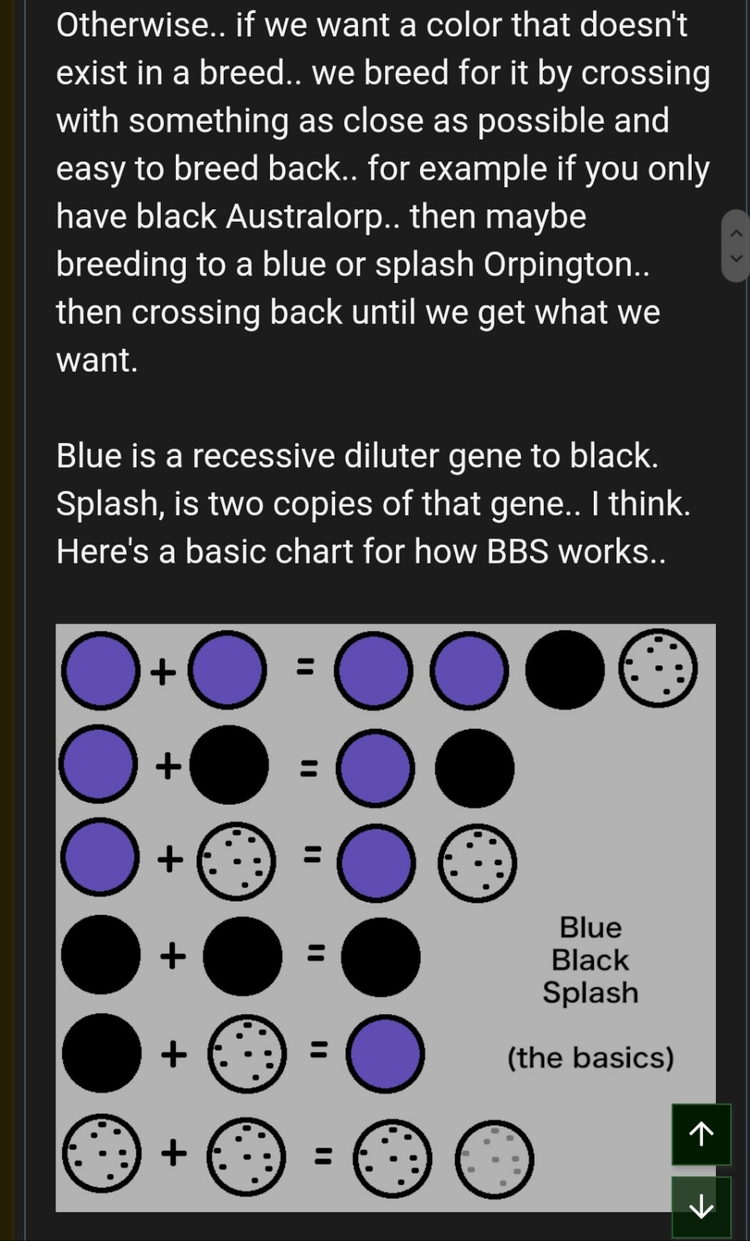
Task: Click the line "Blue is a recessive diluter gene"
Action: pyautogui.click(x=357, y=456)
